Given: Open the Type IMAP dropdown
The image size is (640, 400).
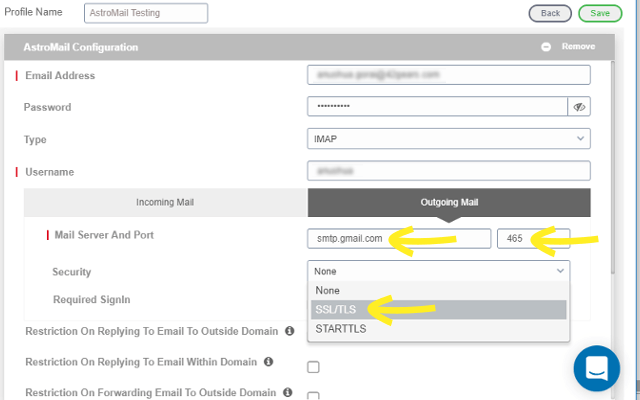Looking at the screenshot, I should pos(449,139).
